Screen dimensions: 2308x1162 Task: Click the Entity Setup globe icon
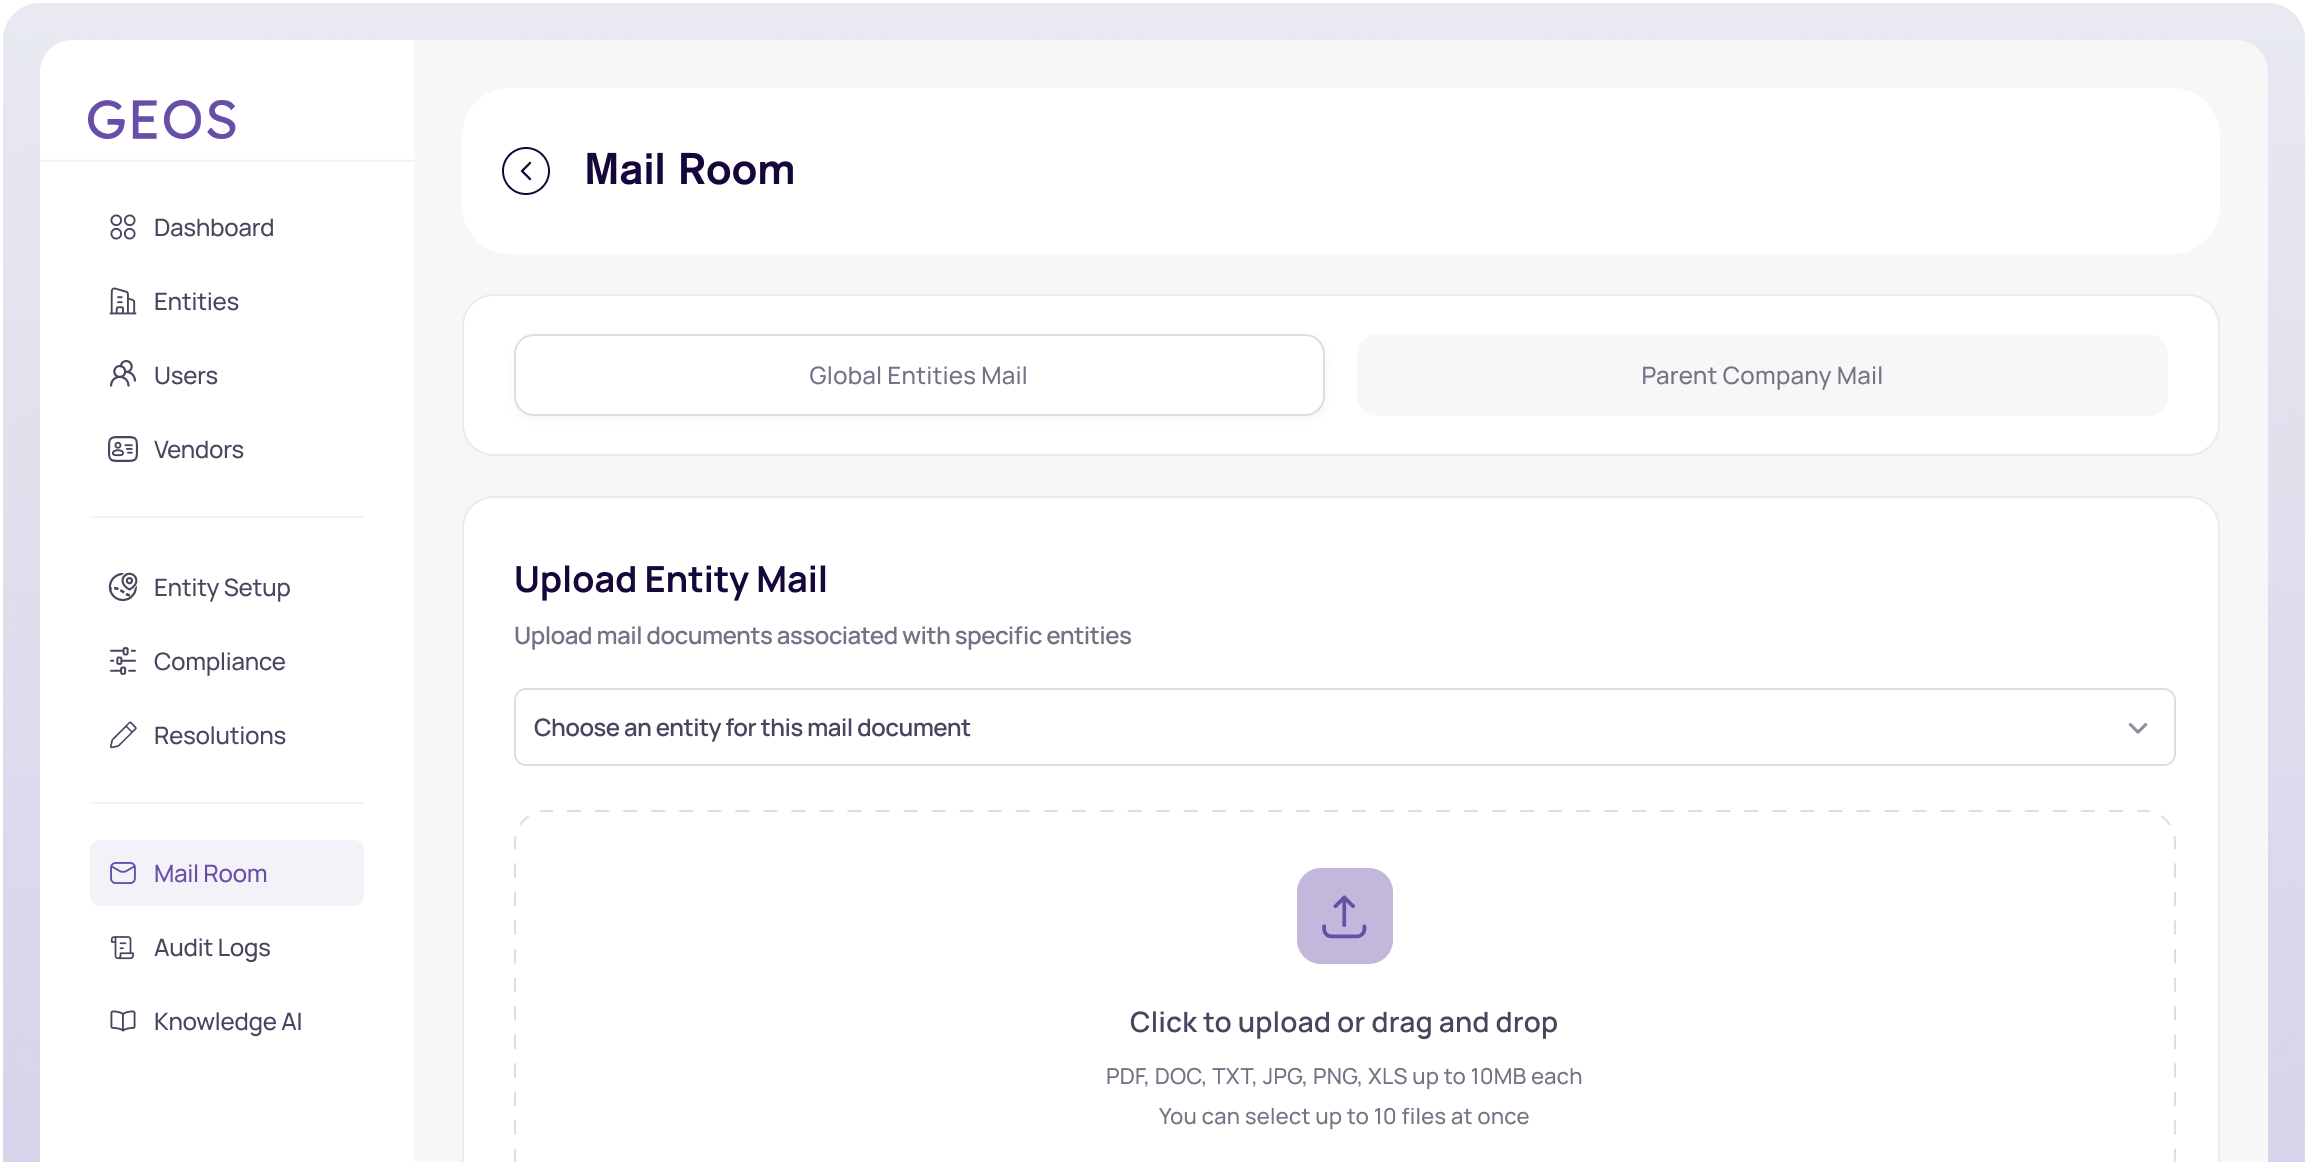click(123, 587)
